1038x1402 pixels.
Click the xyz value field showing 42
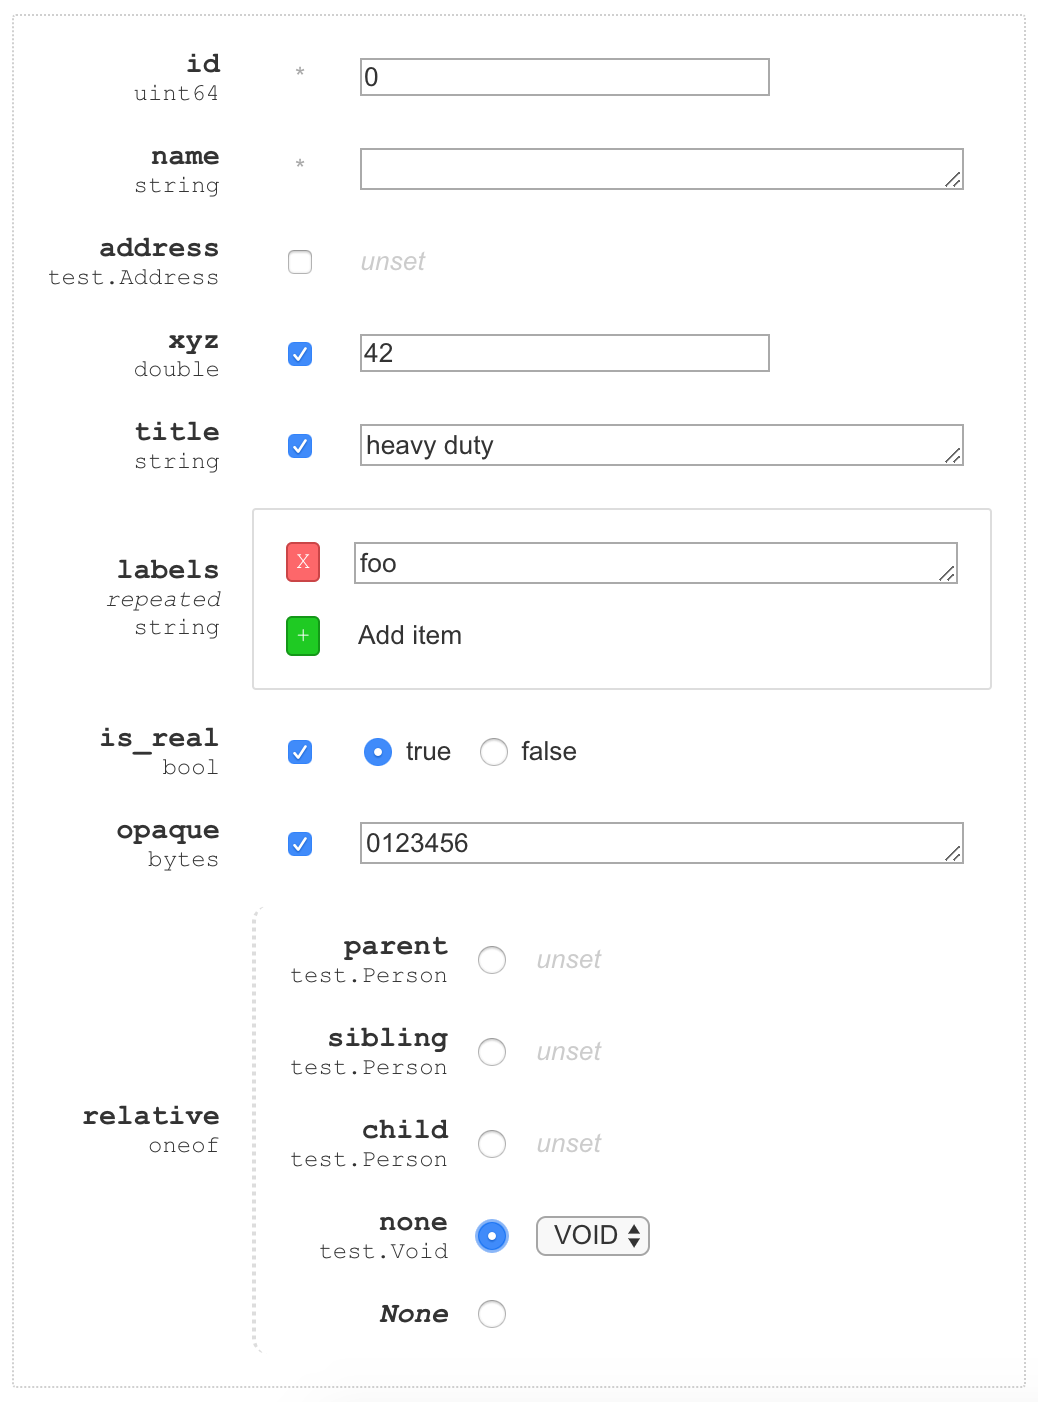point(563,353)
